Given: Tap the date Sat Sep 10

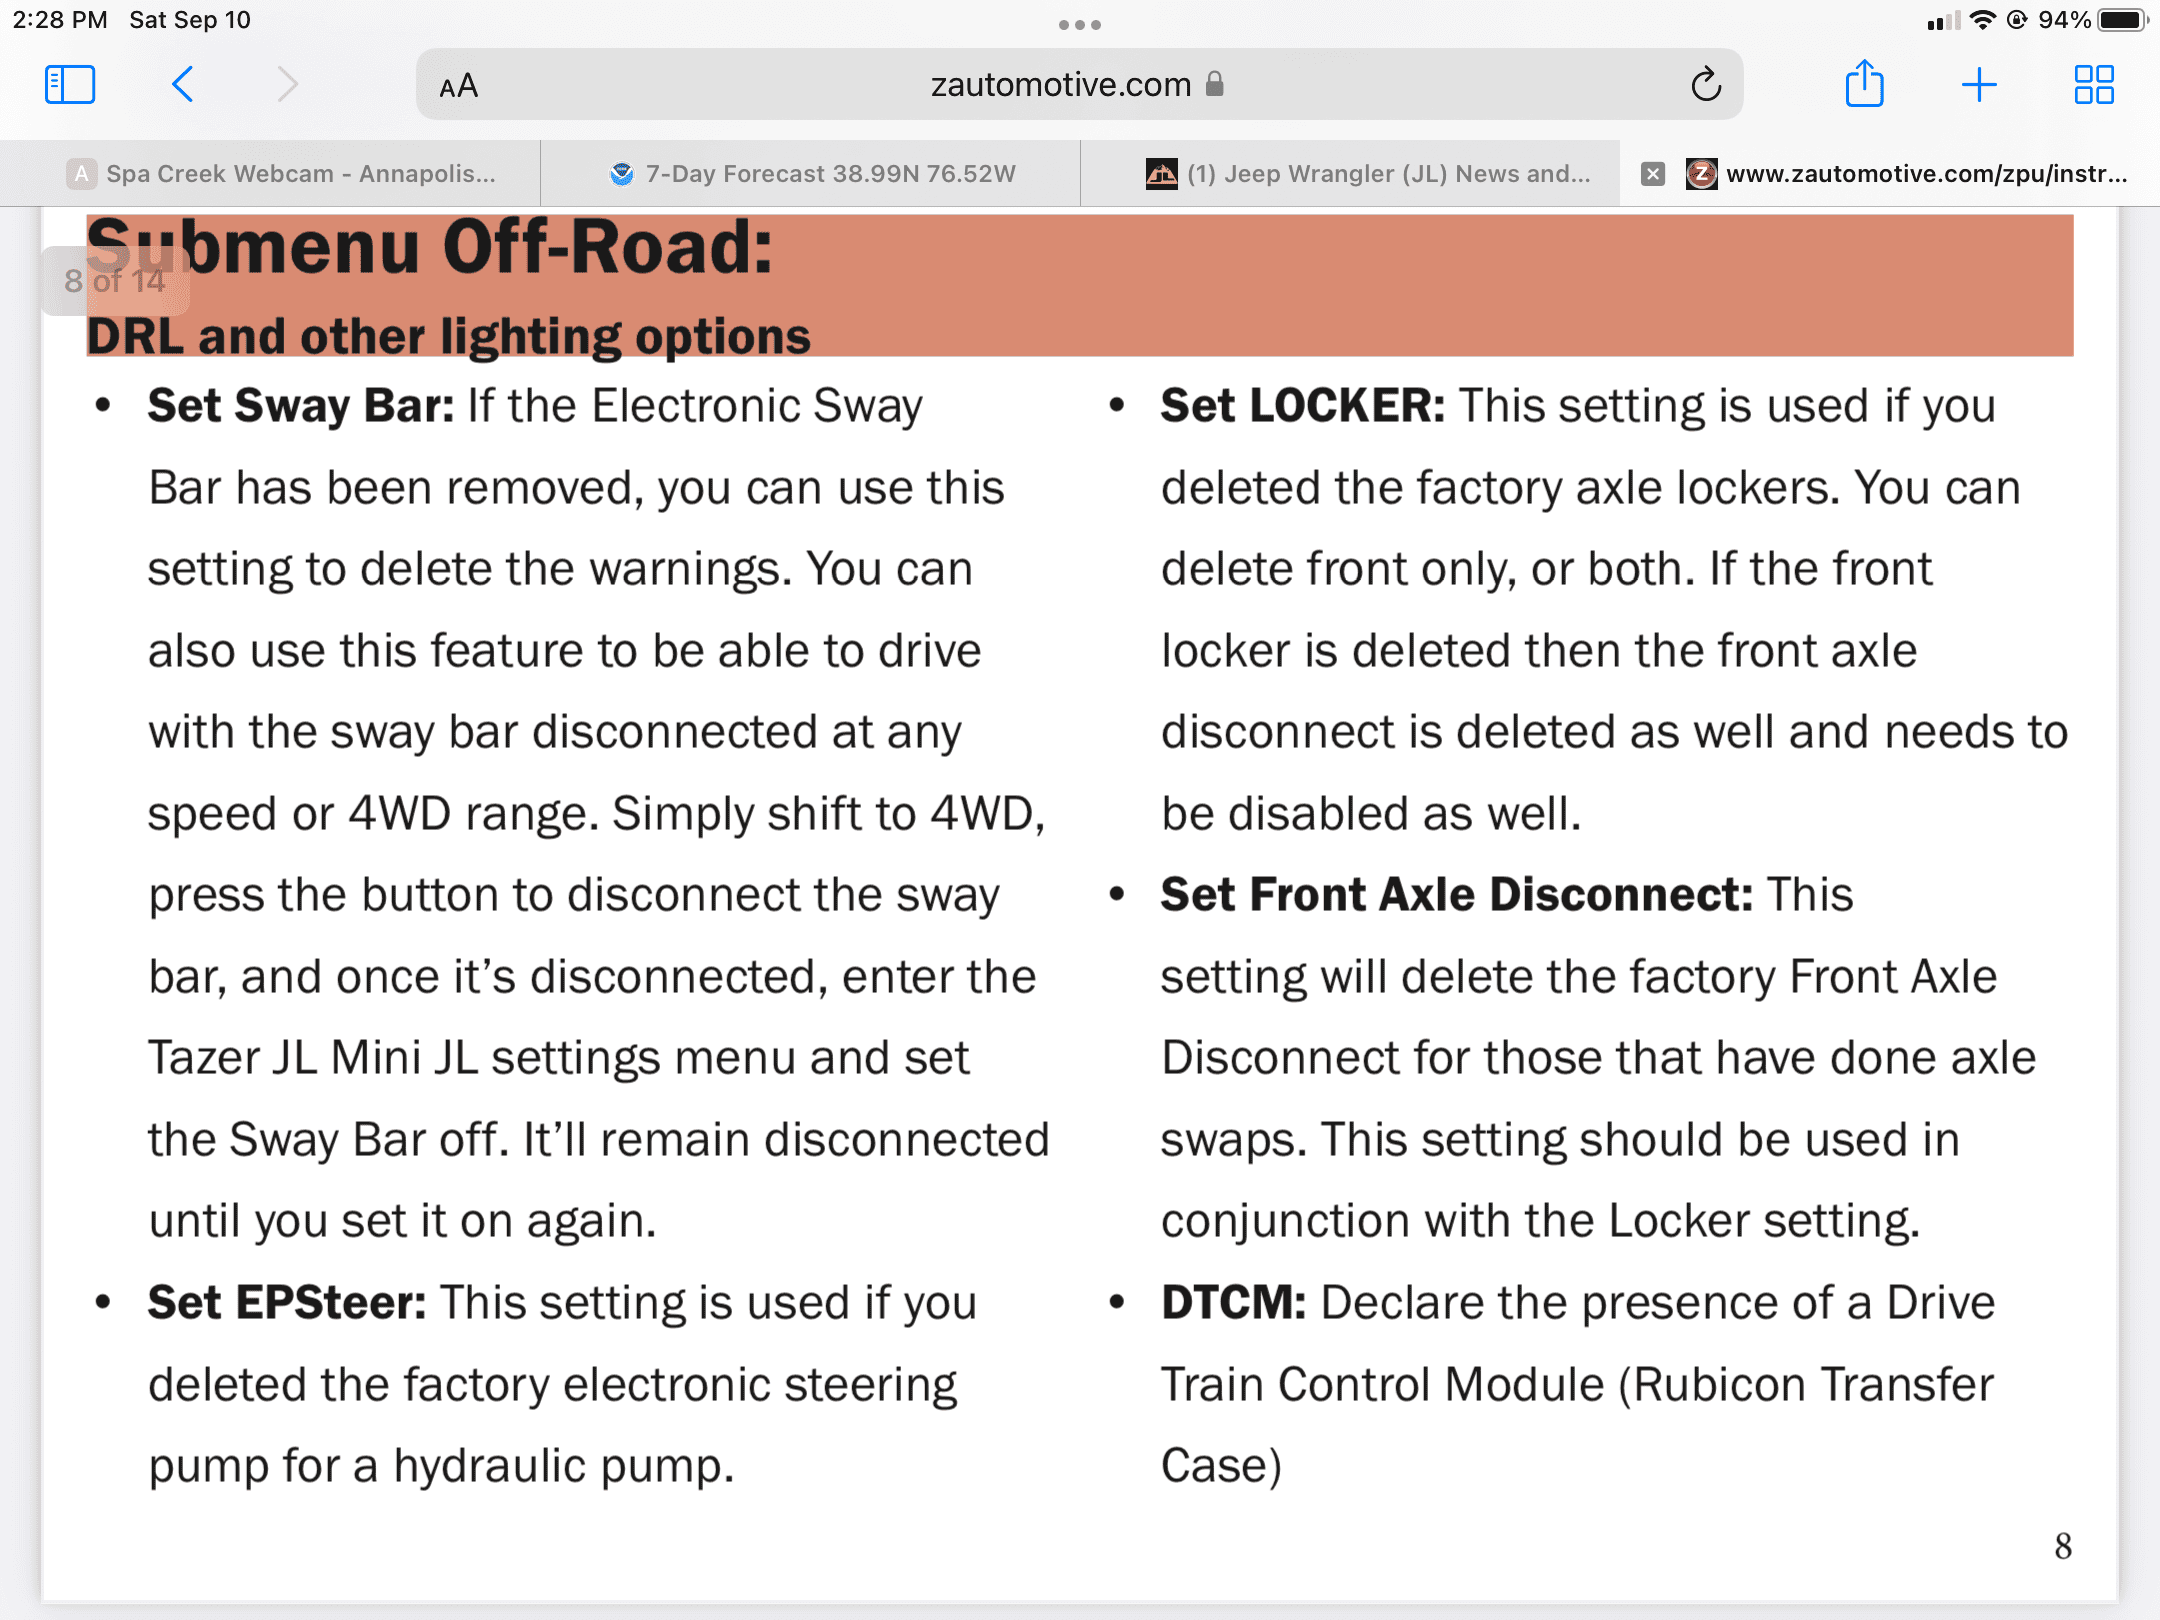Looking at the screenshot, I should point(190,20).
